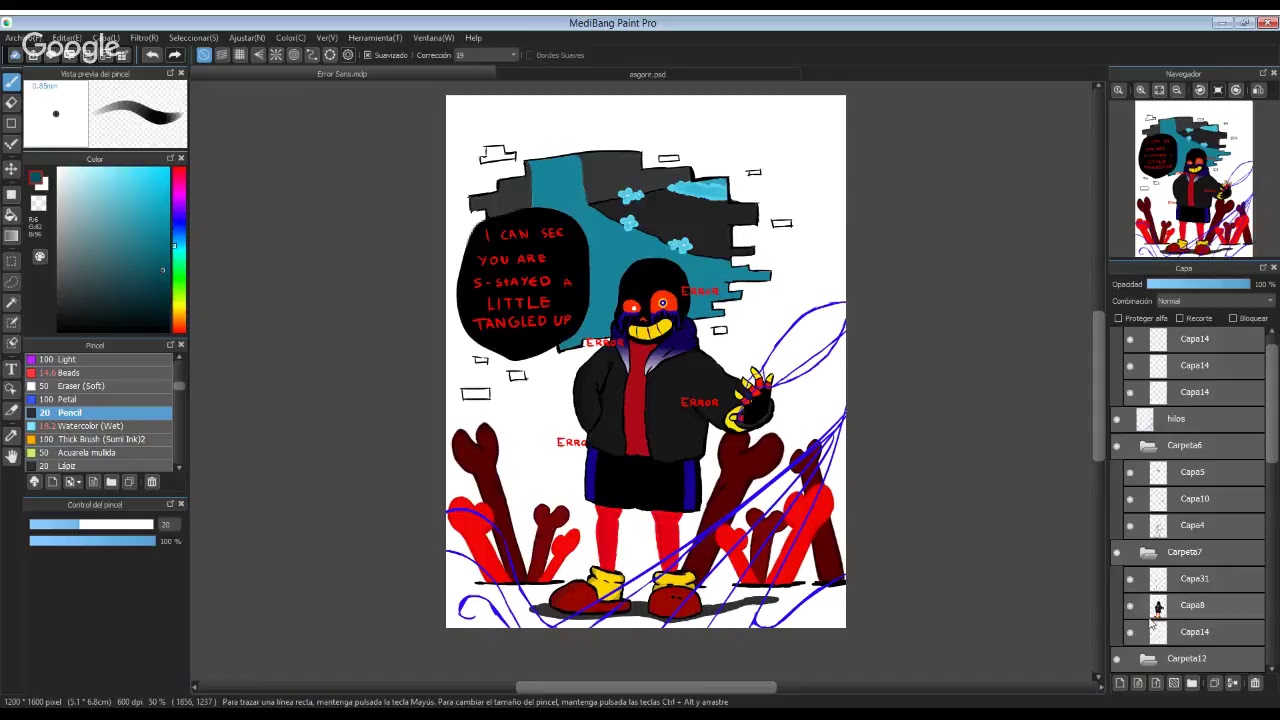Select the Gradient tool

point(11,236)
